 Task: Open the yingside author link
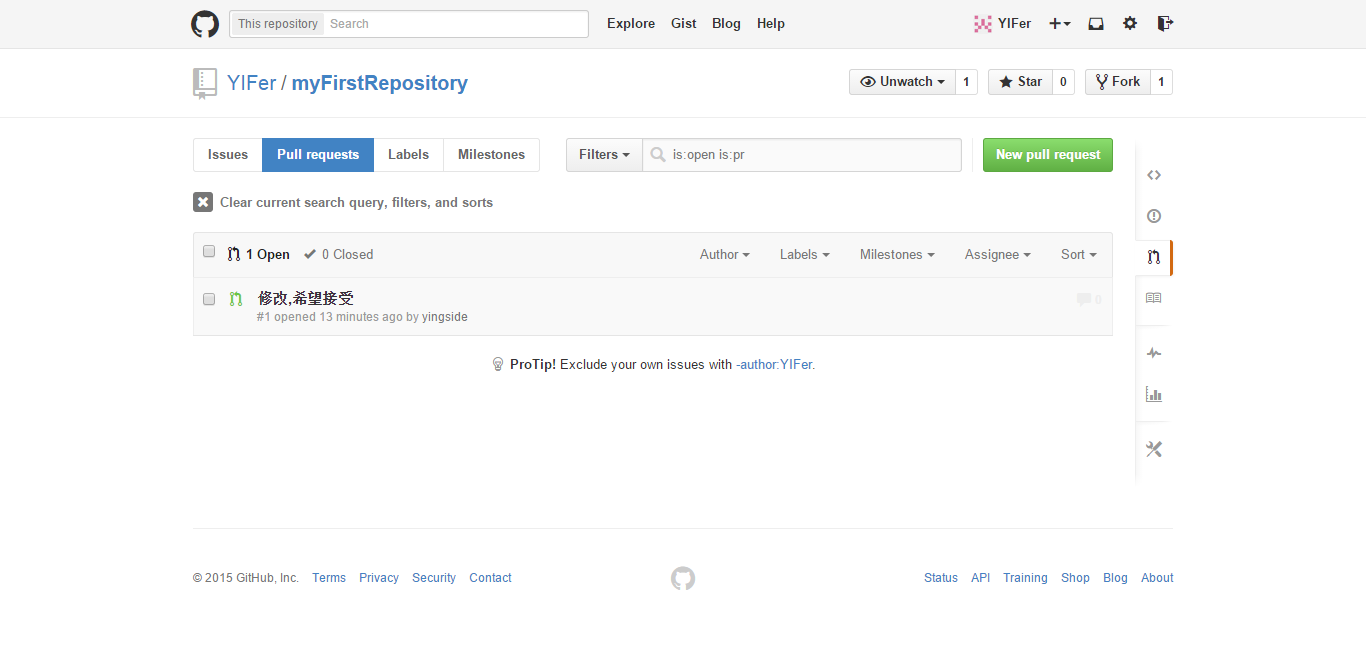tap(445, 317)
